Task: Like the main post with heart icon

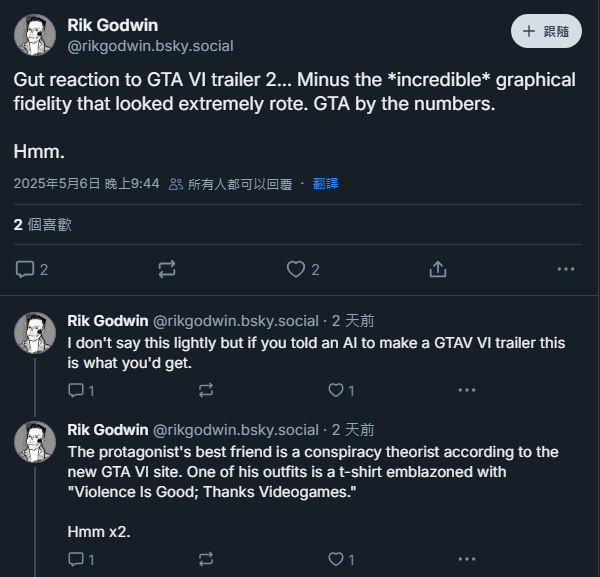Action: pos(296,269)
